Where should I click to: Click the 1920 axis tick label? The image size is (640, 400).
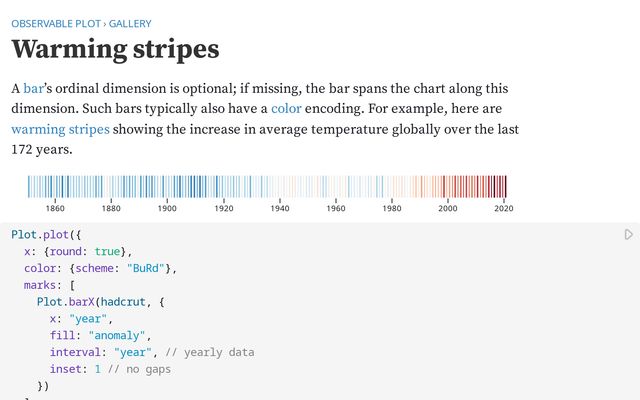224,208
